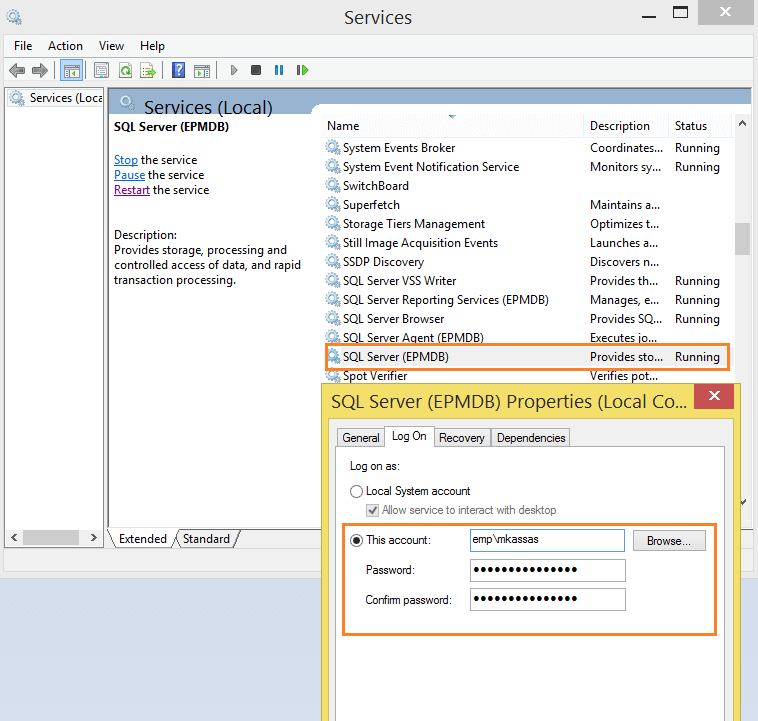Click the Pause the service link
Screen dimensions: 758x721
130,175
